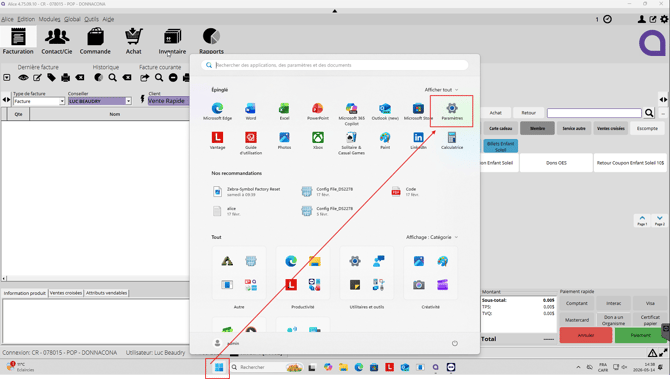
Task: Open Paramètres from the Start menu
Action: tap(452, 111)
